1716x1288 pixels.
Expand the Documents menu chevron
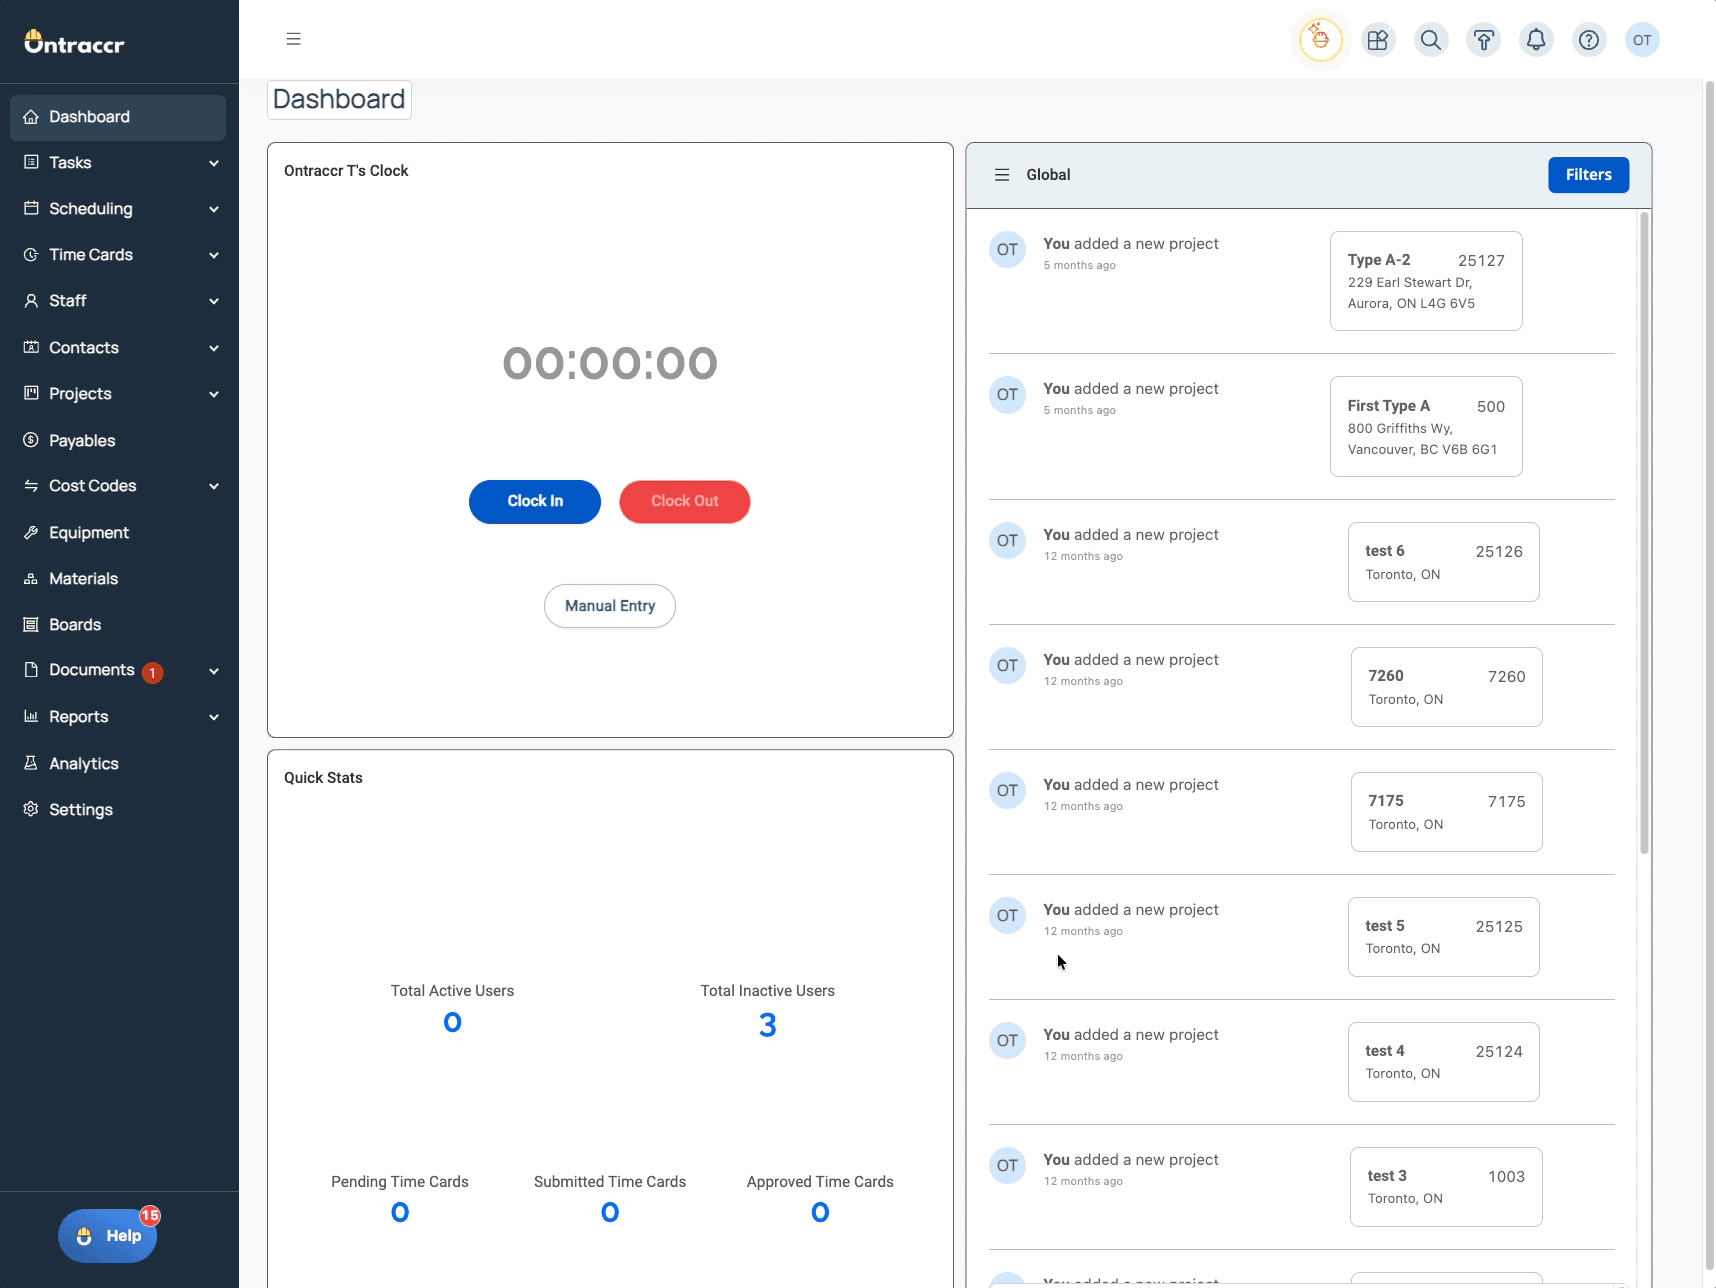214,671
